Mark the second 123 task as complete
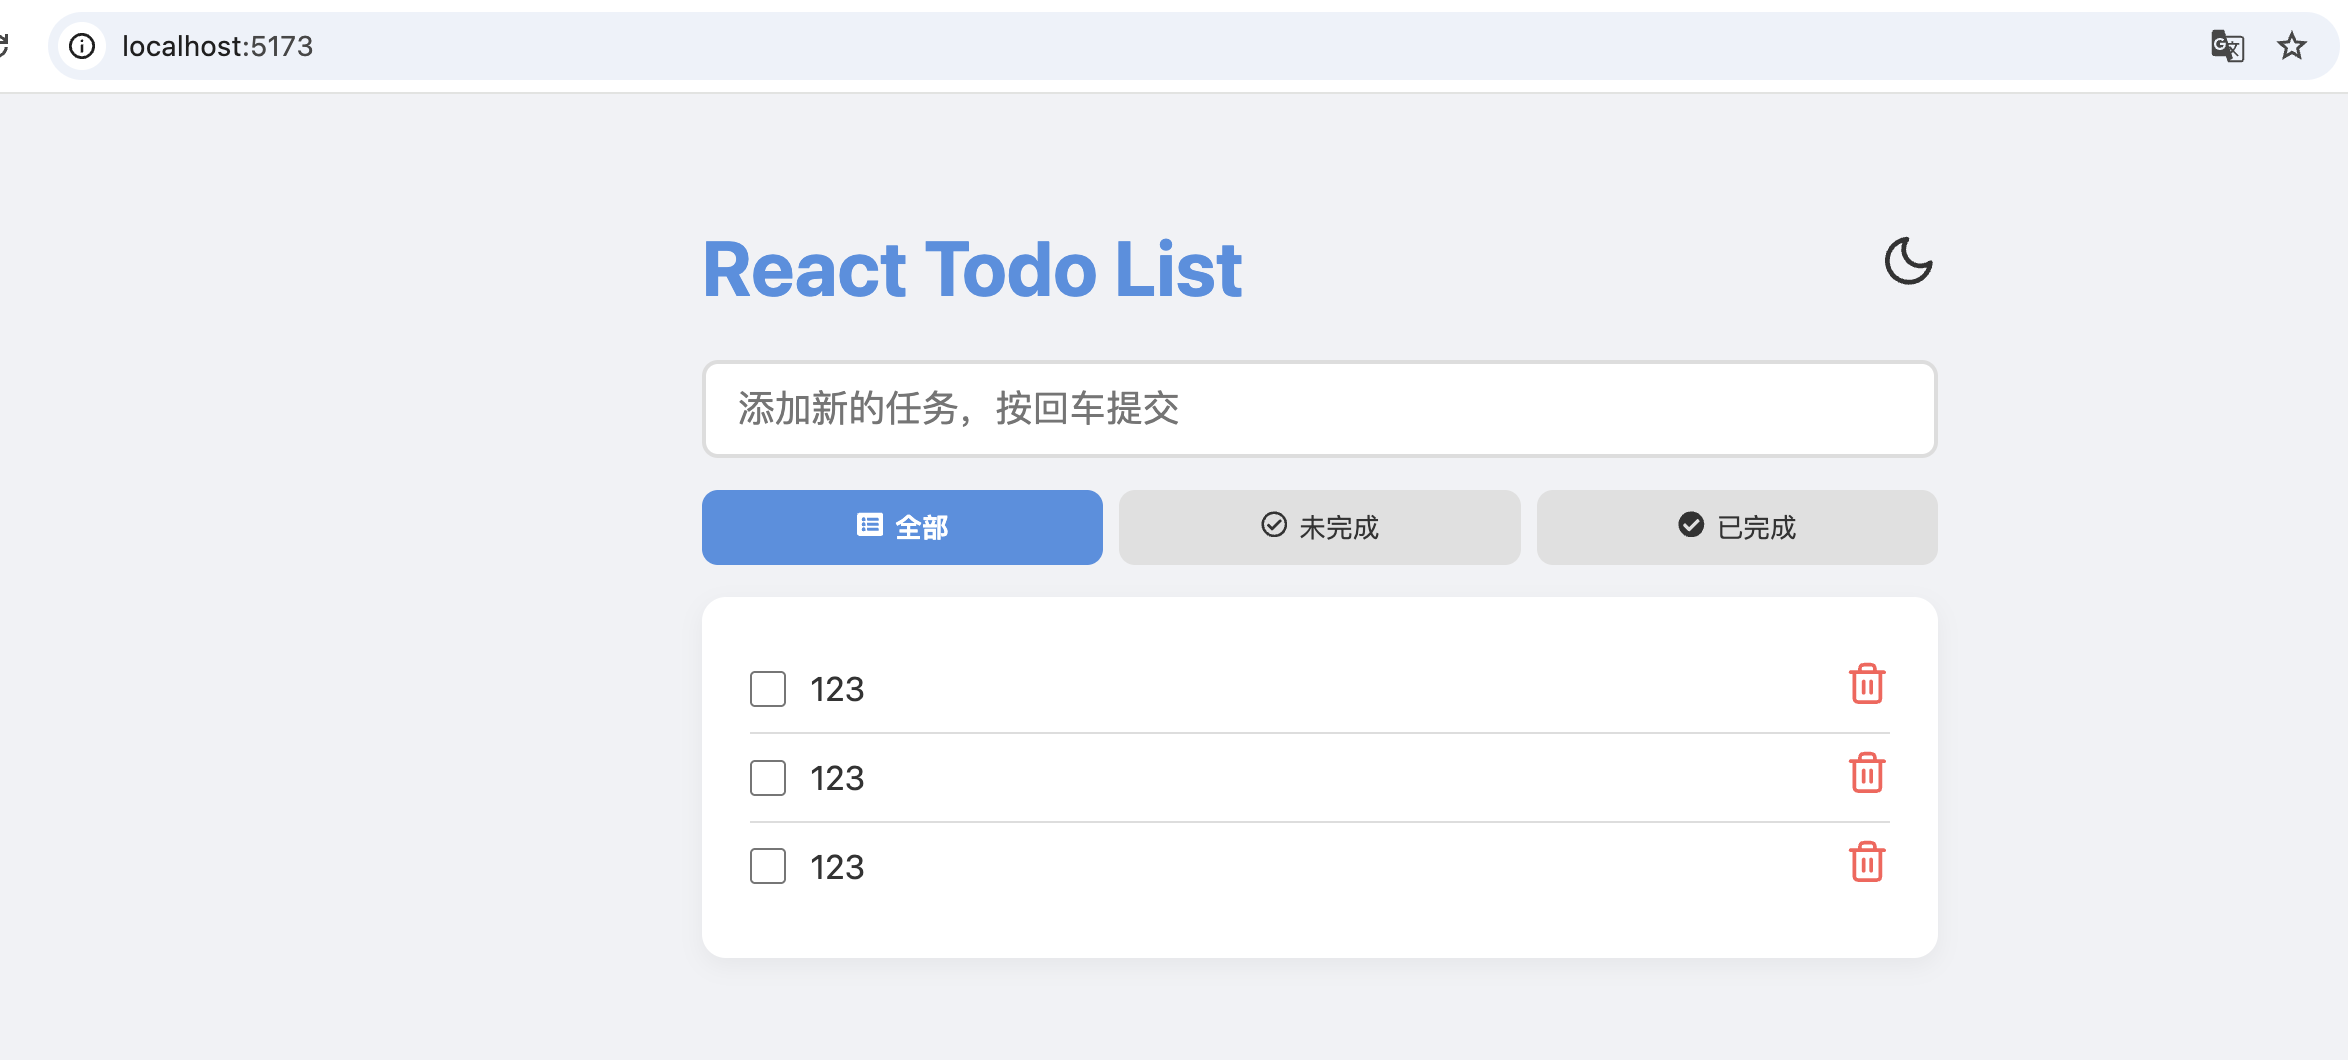 coord(768,778)
